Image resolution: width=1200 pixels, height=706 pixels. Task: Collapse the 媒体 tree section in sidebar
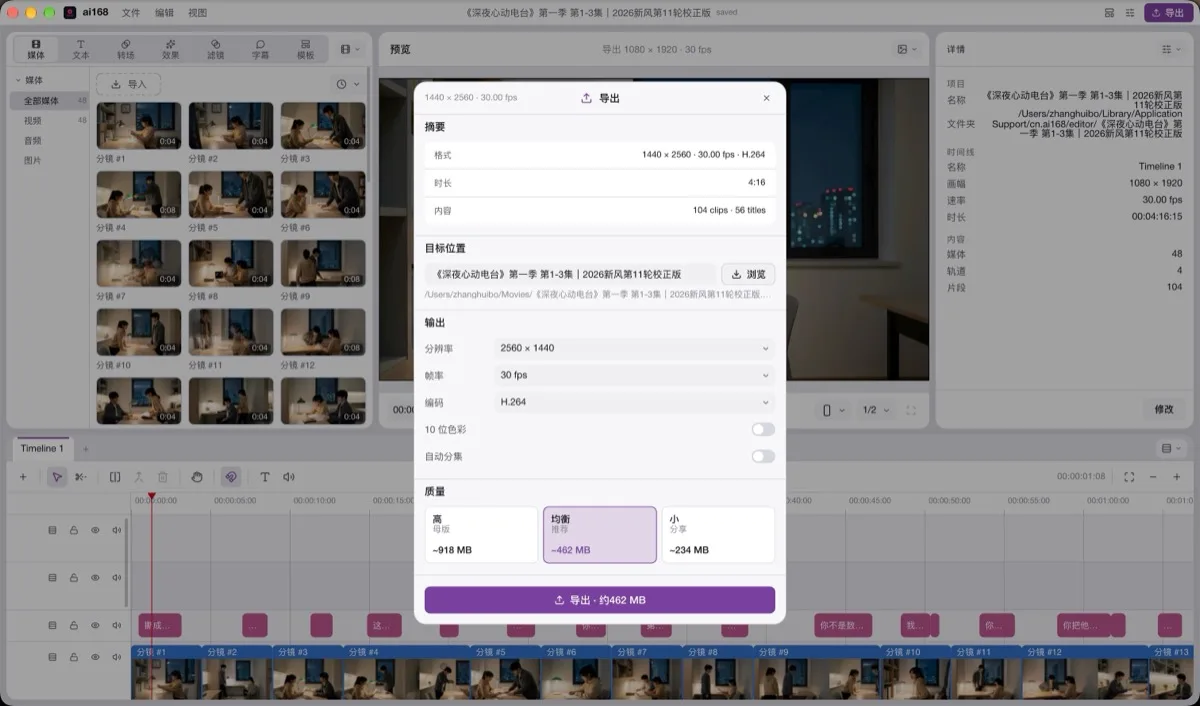click(18, 80)
